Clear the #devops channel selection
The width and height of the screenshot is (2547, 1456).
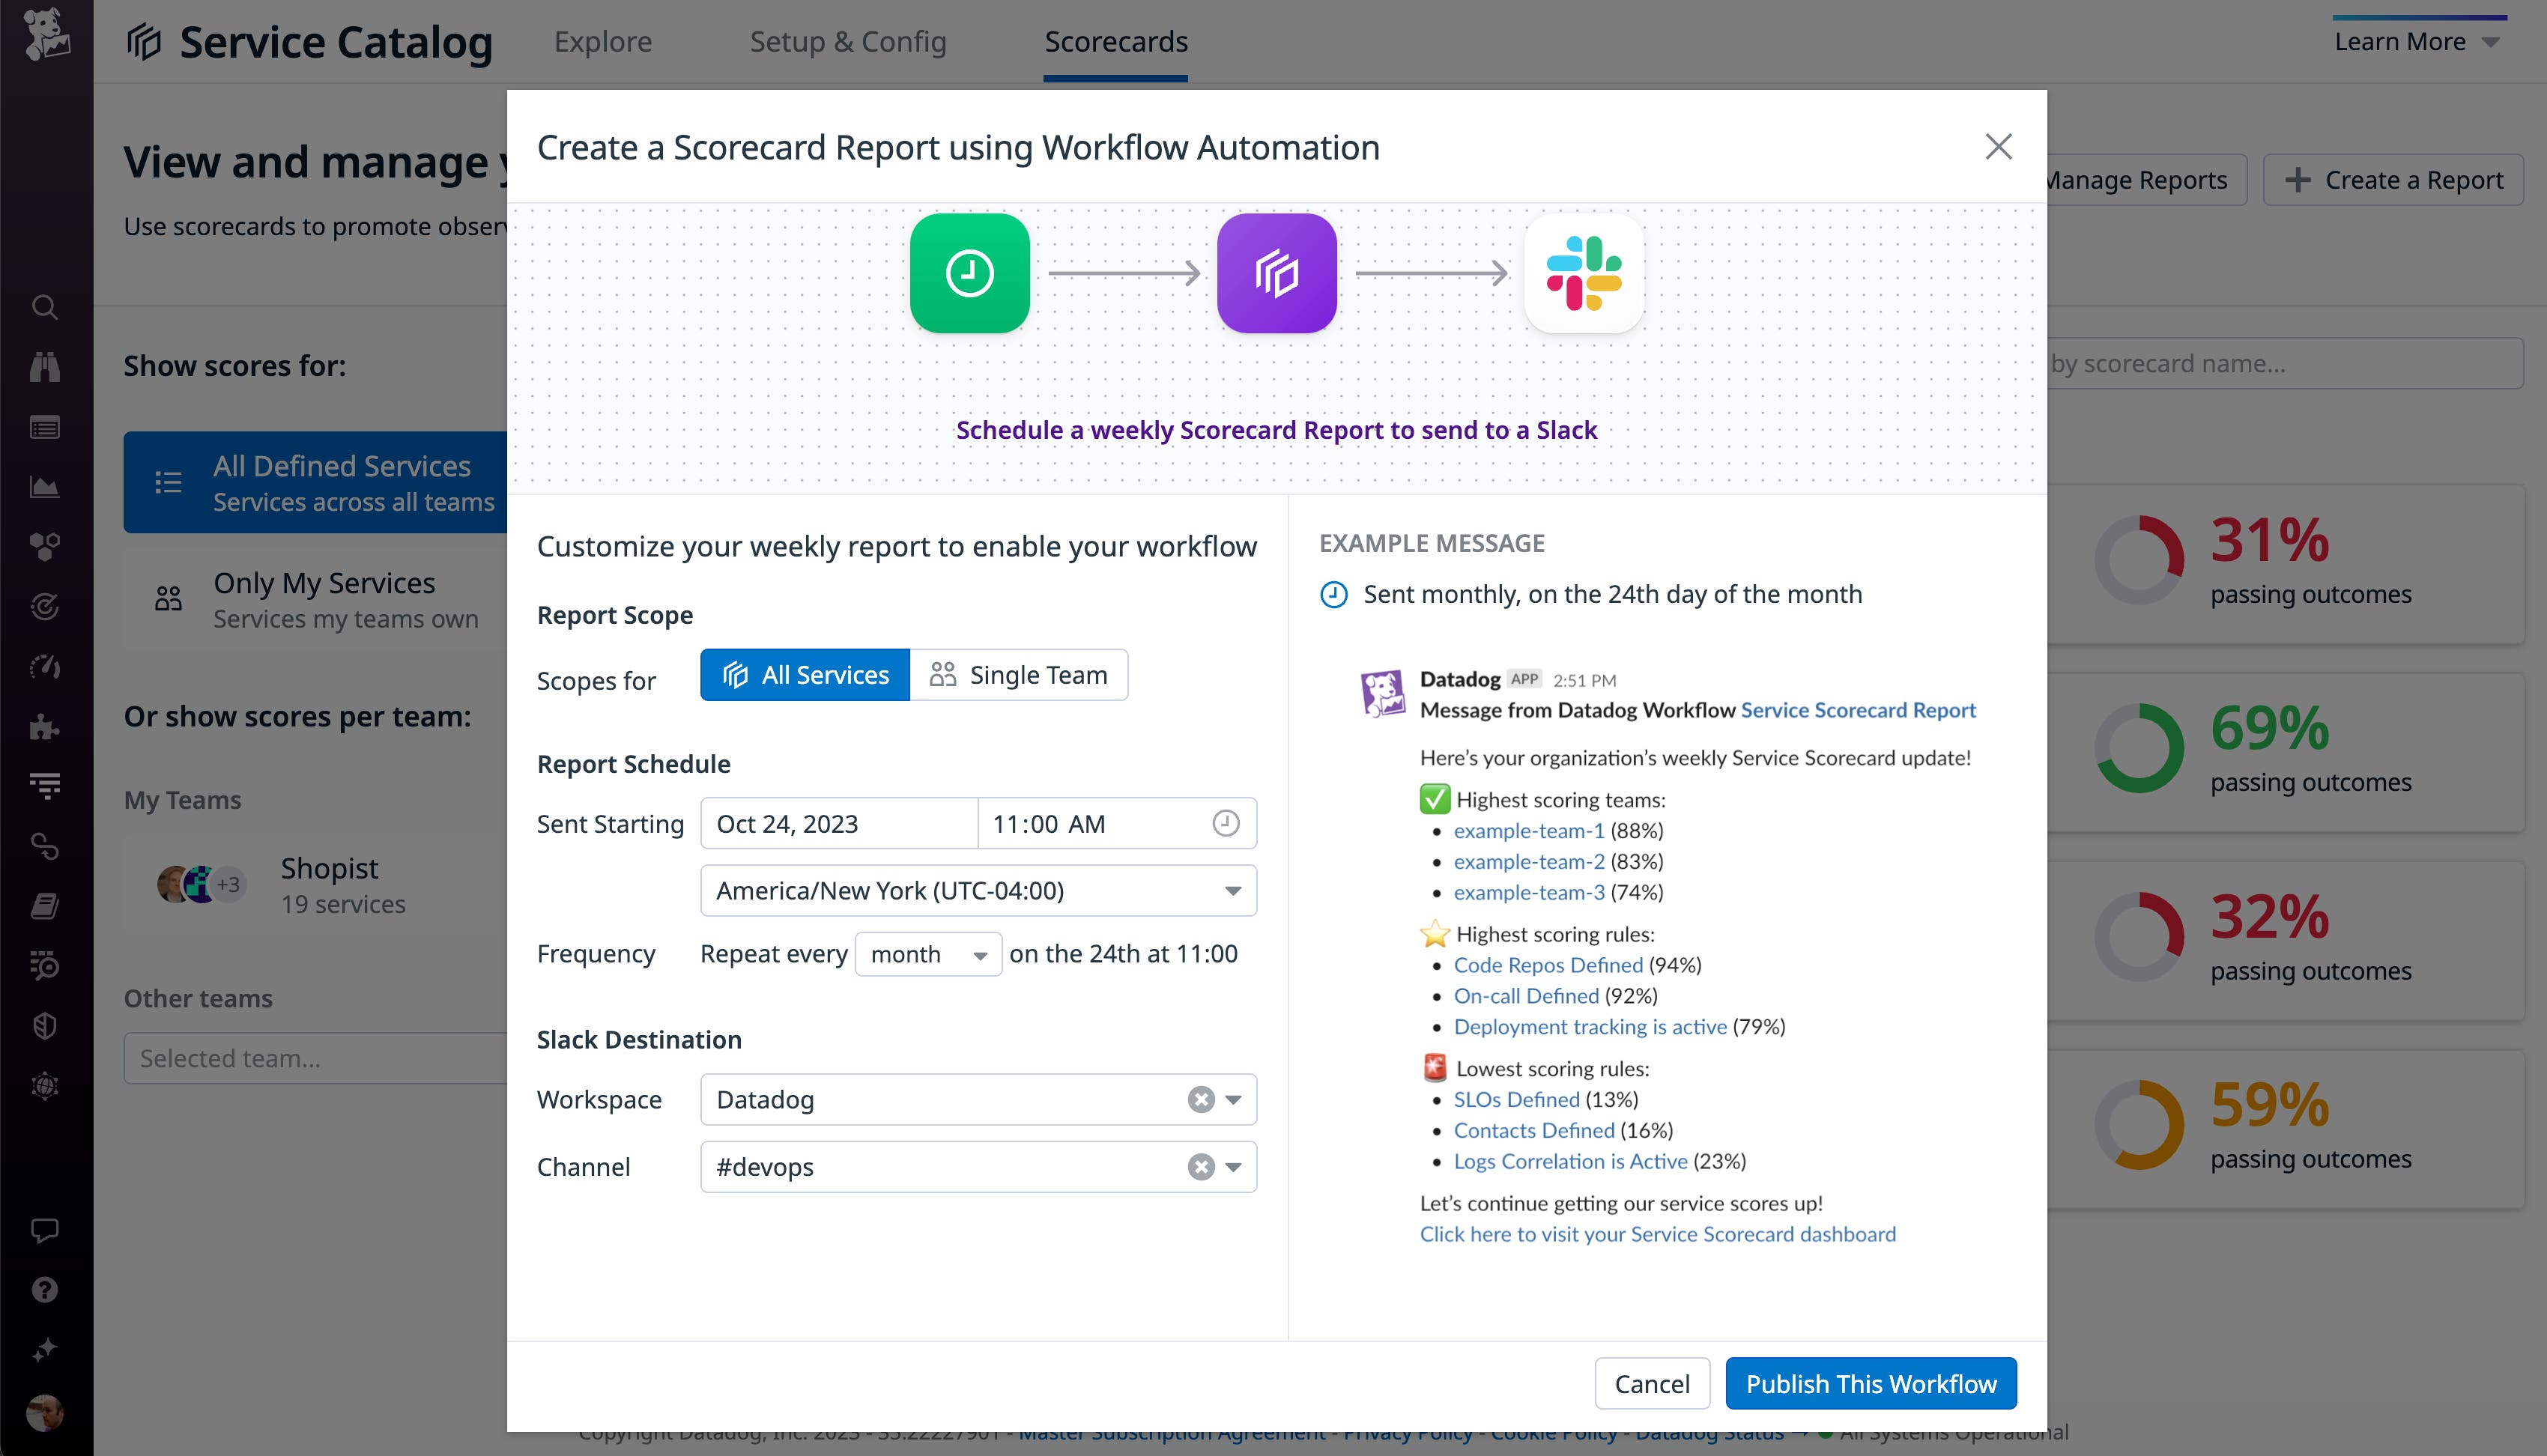coord(1199,1167)
